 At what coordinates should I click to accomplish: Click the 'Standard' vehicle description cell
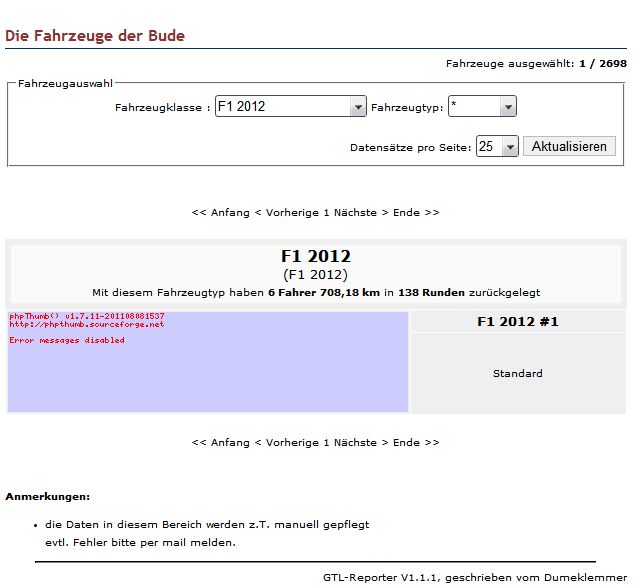517,374
